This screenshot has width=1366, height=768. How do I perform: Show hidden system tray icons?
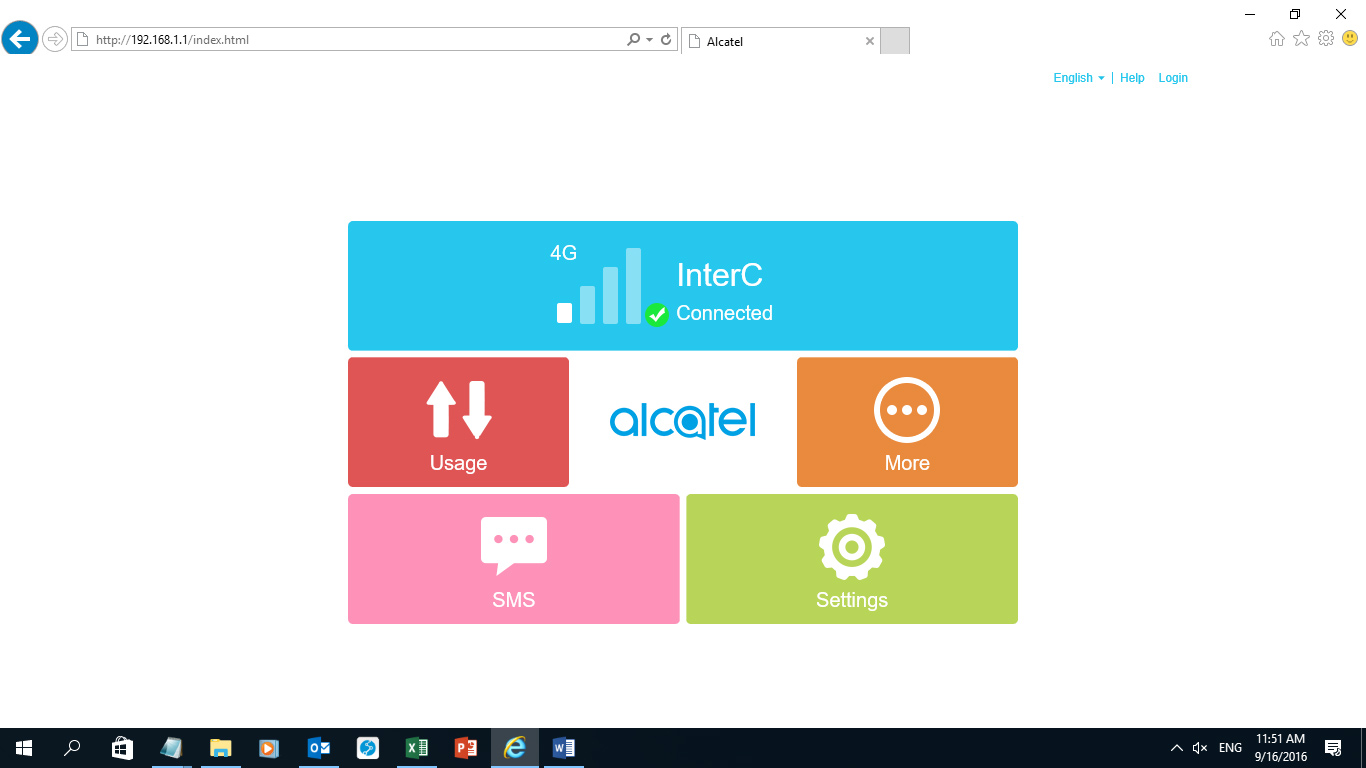1177,748
